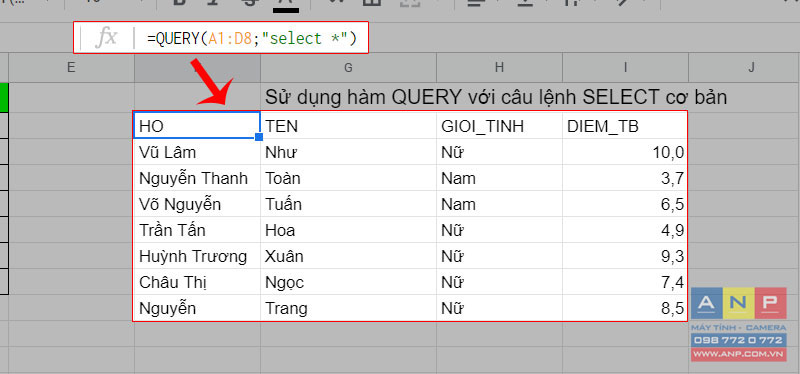800x374 pixels.
Task: Click the Nữ cell in Trang's row
Action: coord(499,308)
